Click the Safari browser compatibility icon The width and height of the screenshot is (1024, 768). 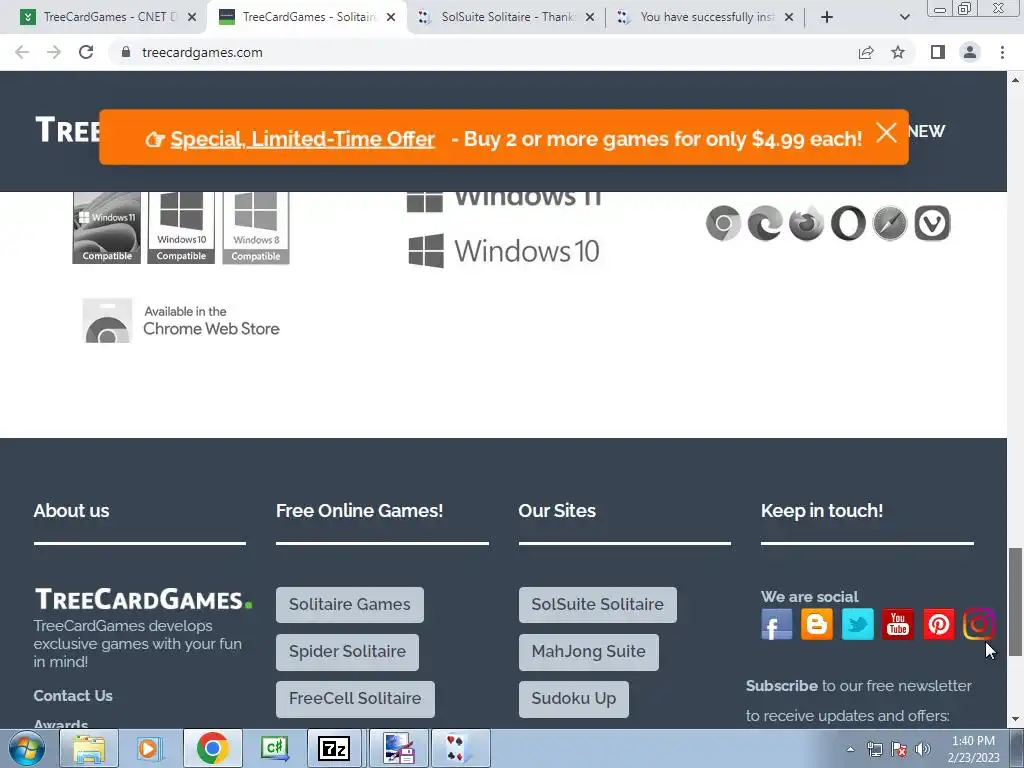click(890, 223)
